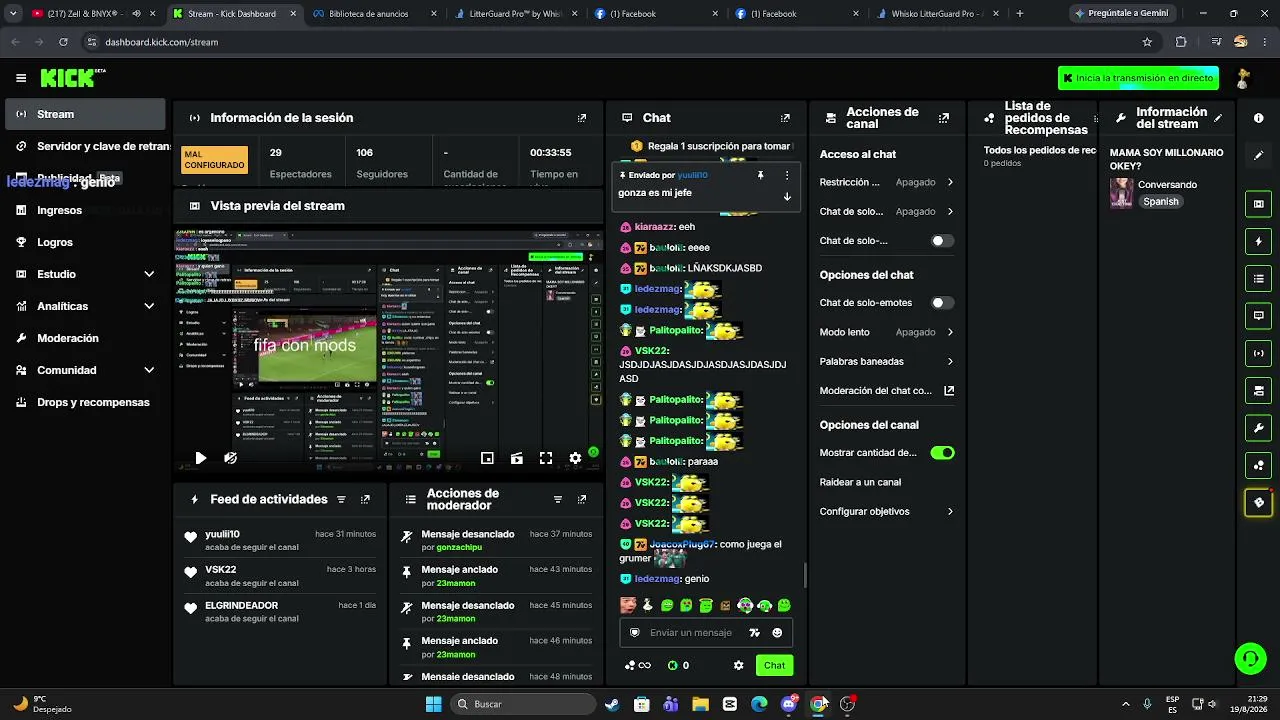Click the taskbar Buscar search box
The width and height of the screenshot is (1280, 720).
point(521,704)
